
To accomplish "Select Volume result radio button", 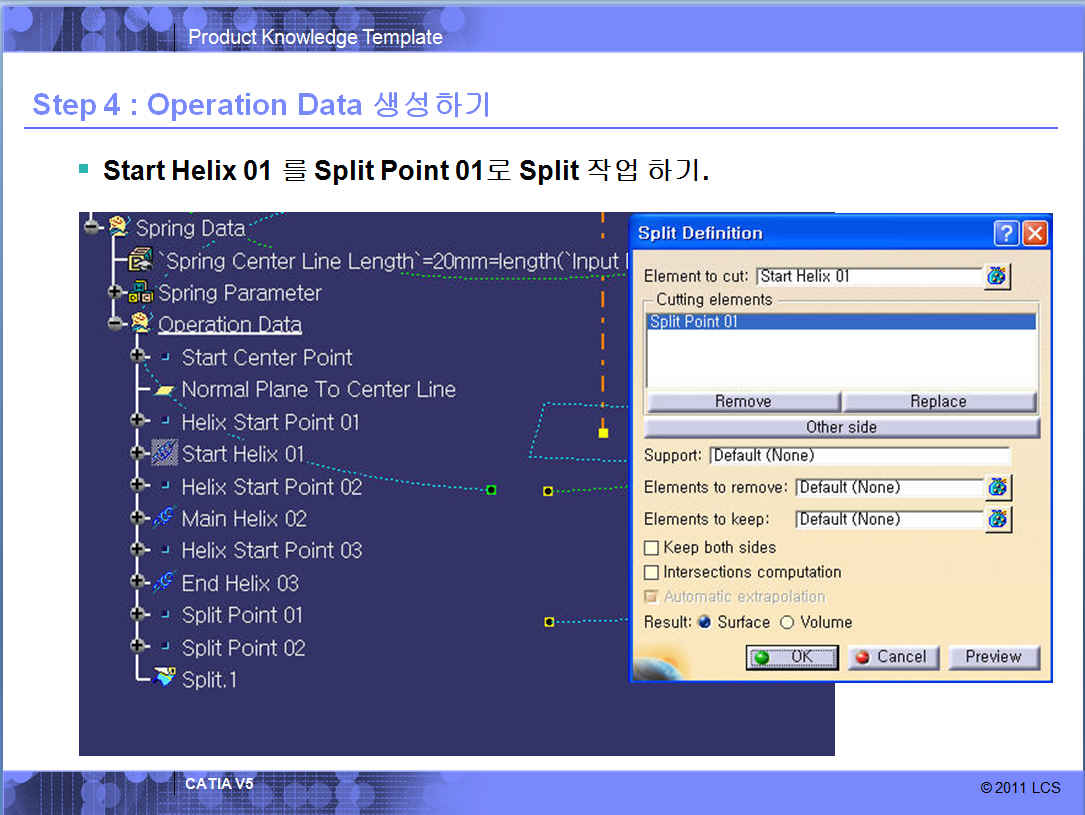I will tap(786, 622).
